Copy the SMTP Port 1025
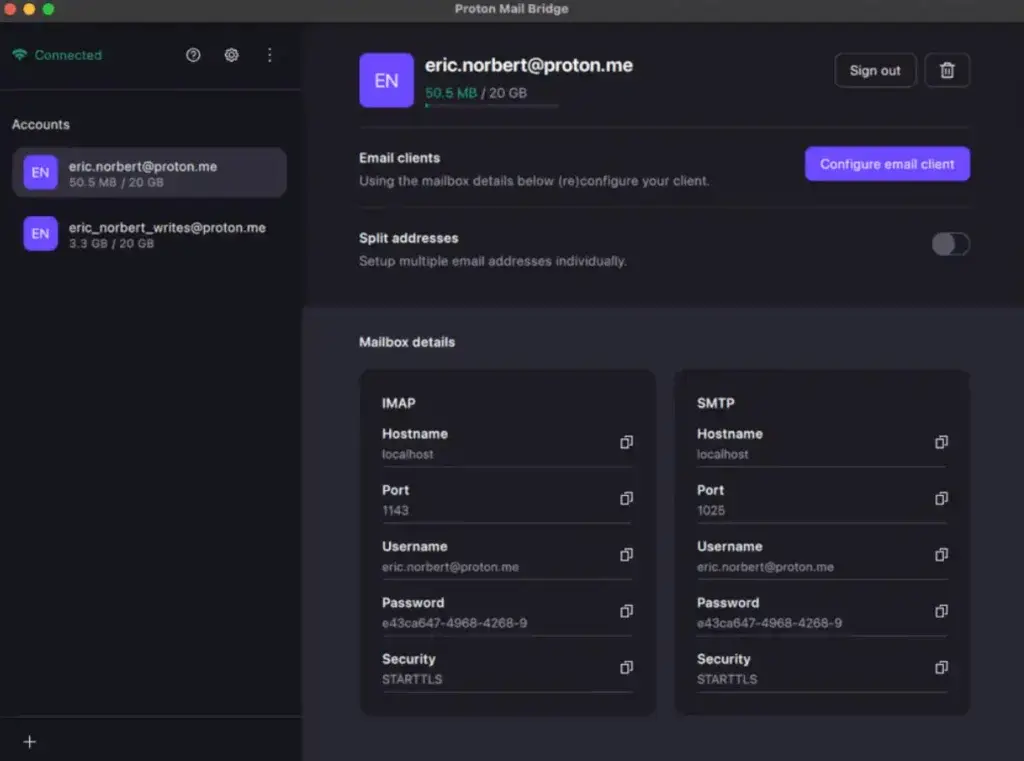Image resolution: width=1024 pixels, height=761 pixels. tap(941, 498)
